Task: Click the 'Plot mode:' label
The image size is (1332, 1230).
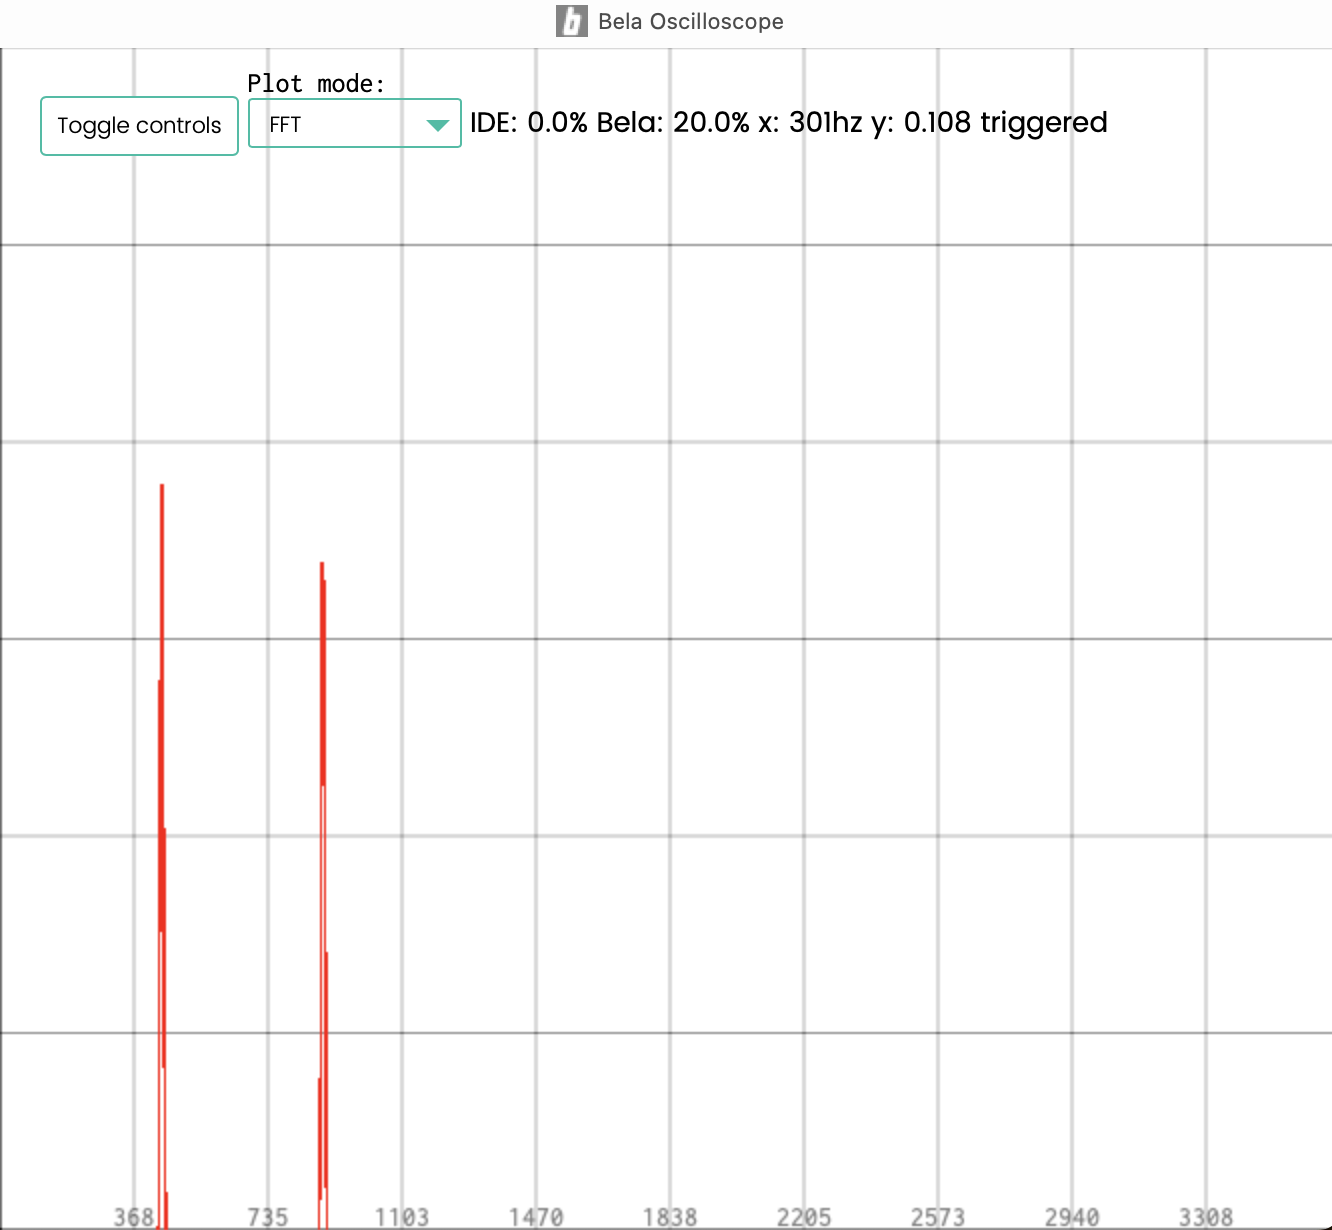Action: [316, 83]
